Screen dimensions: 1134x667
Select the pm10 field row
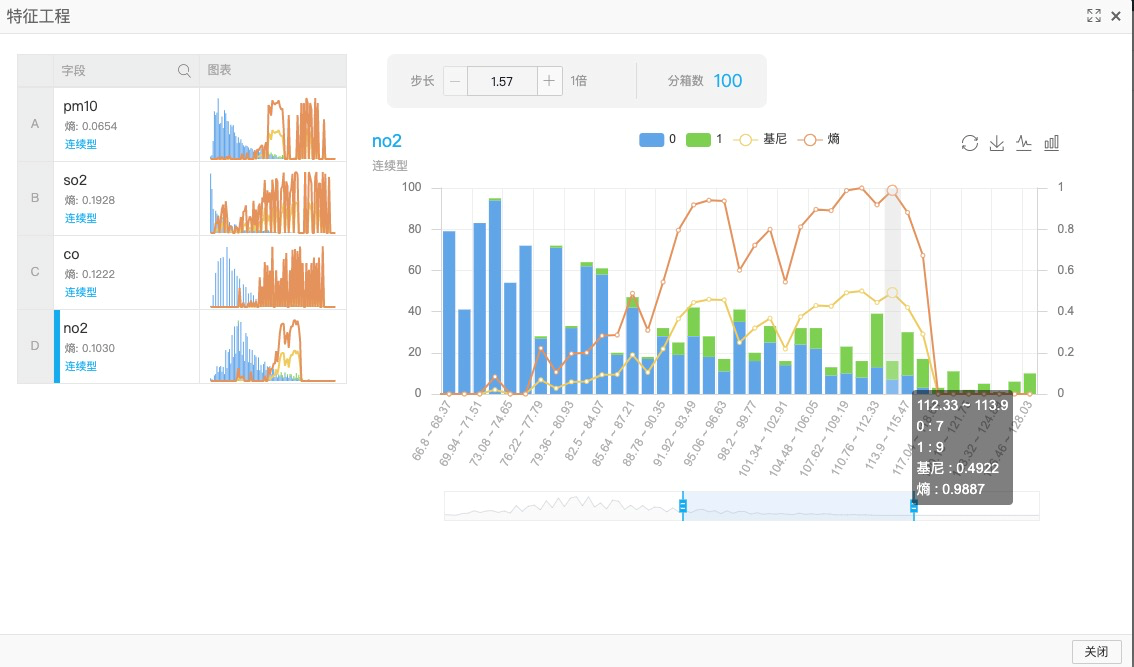coord(182,124)
